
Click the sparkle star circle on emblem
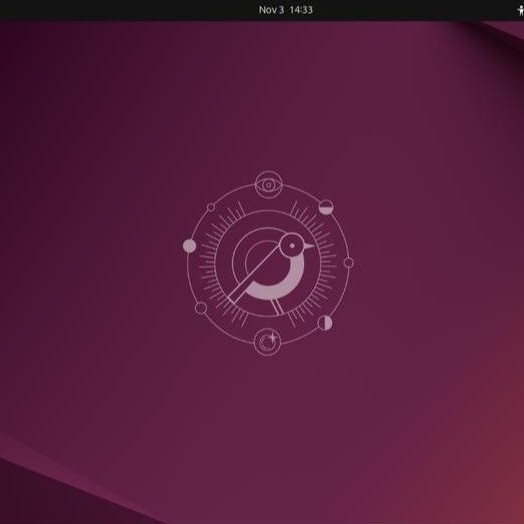pyautogui.click(x=267, y=342)
